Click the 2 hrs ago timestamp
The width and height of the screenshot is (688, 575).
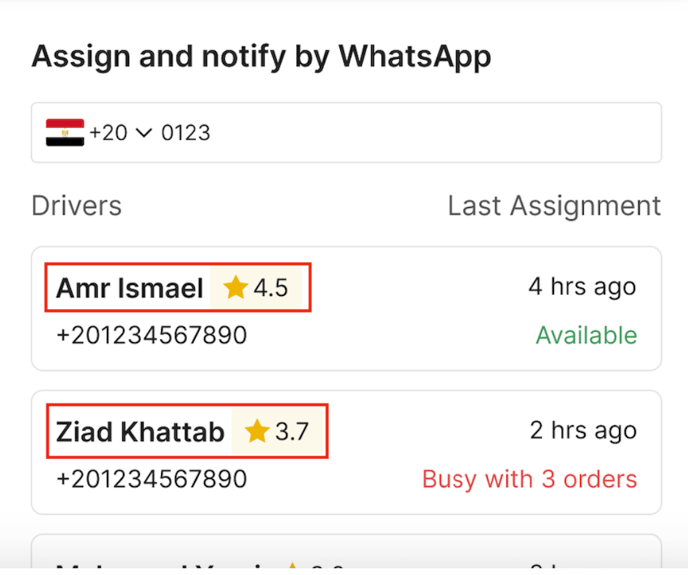[583, 431]
